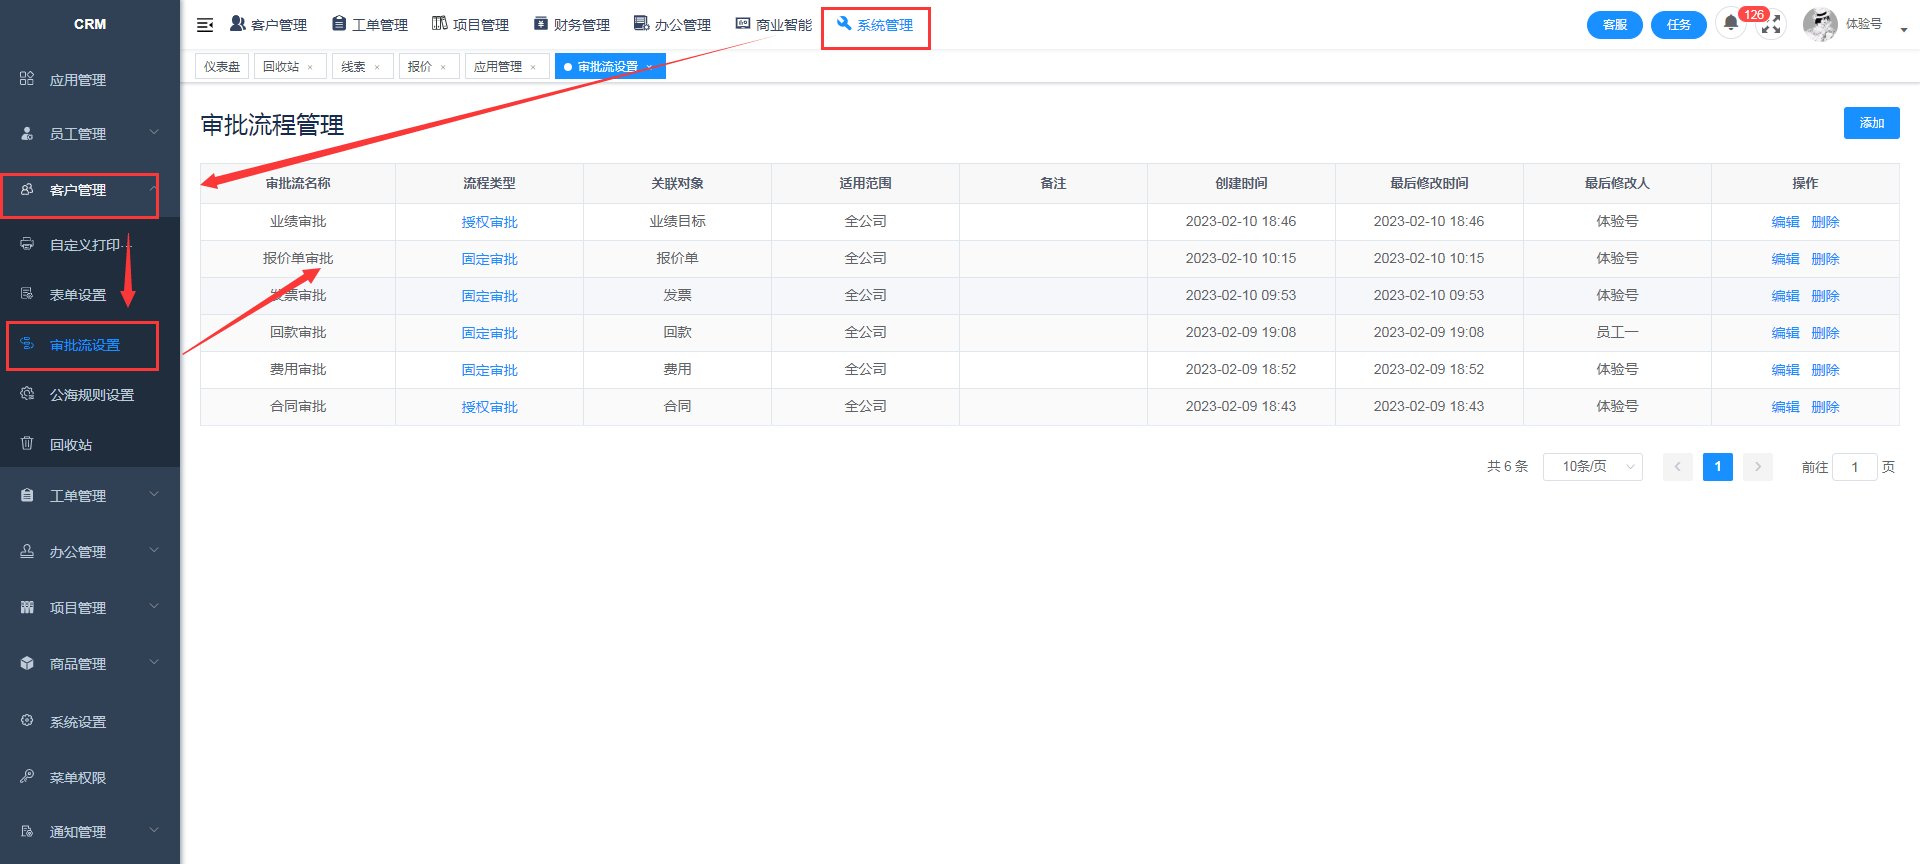
Task: Open the 10条/页 page size dropdown
Action: [x=1592, y=467]
